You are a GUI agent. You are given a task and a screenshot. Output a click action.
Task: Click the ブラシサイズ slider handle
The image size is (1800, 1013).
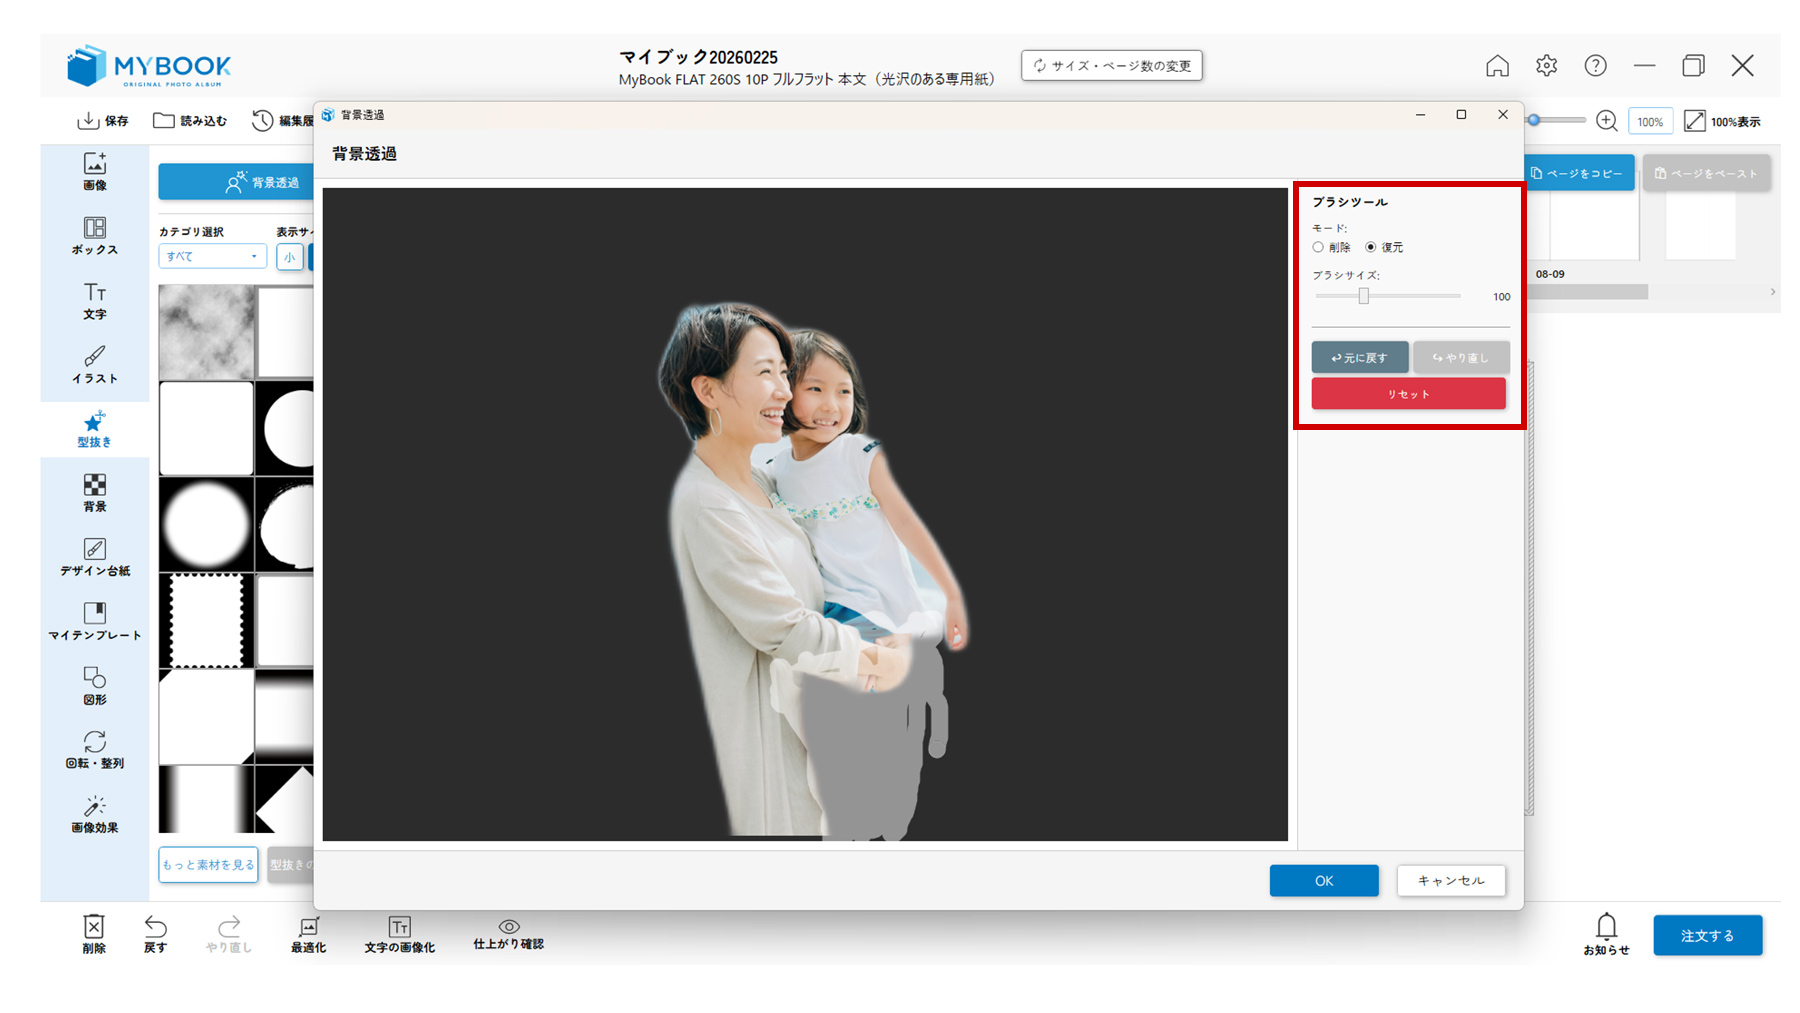pyautogui.click(x=1363, y=296)
